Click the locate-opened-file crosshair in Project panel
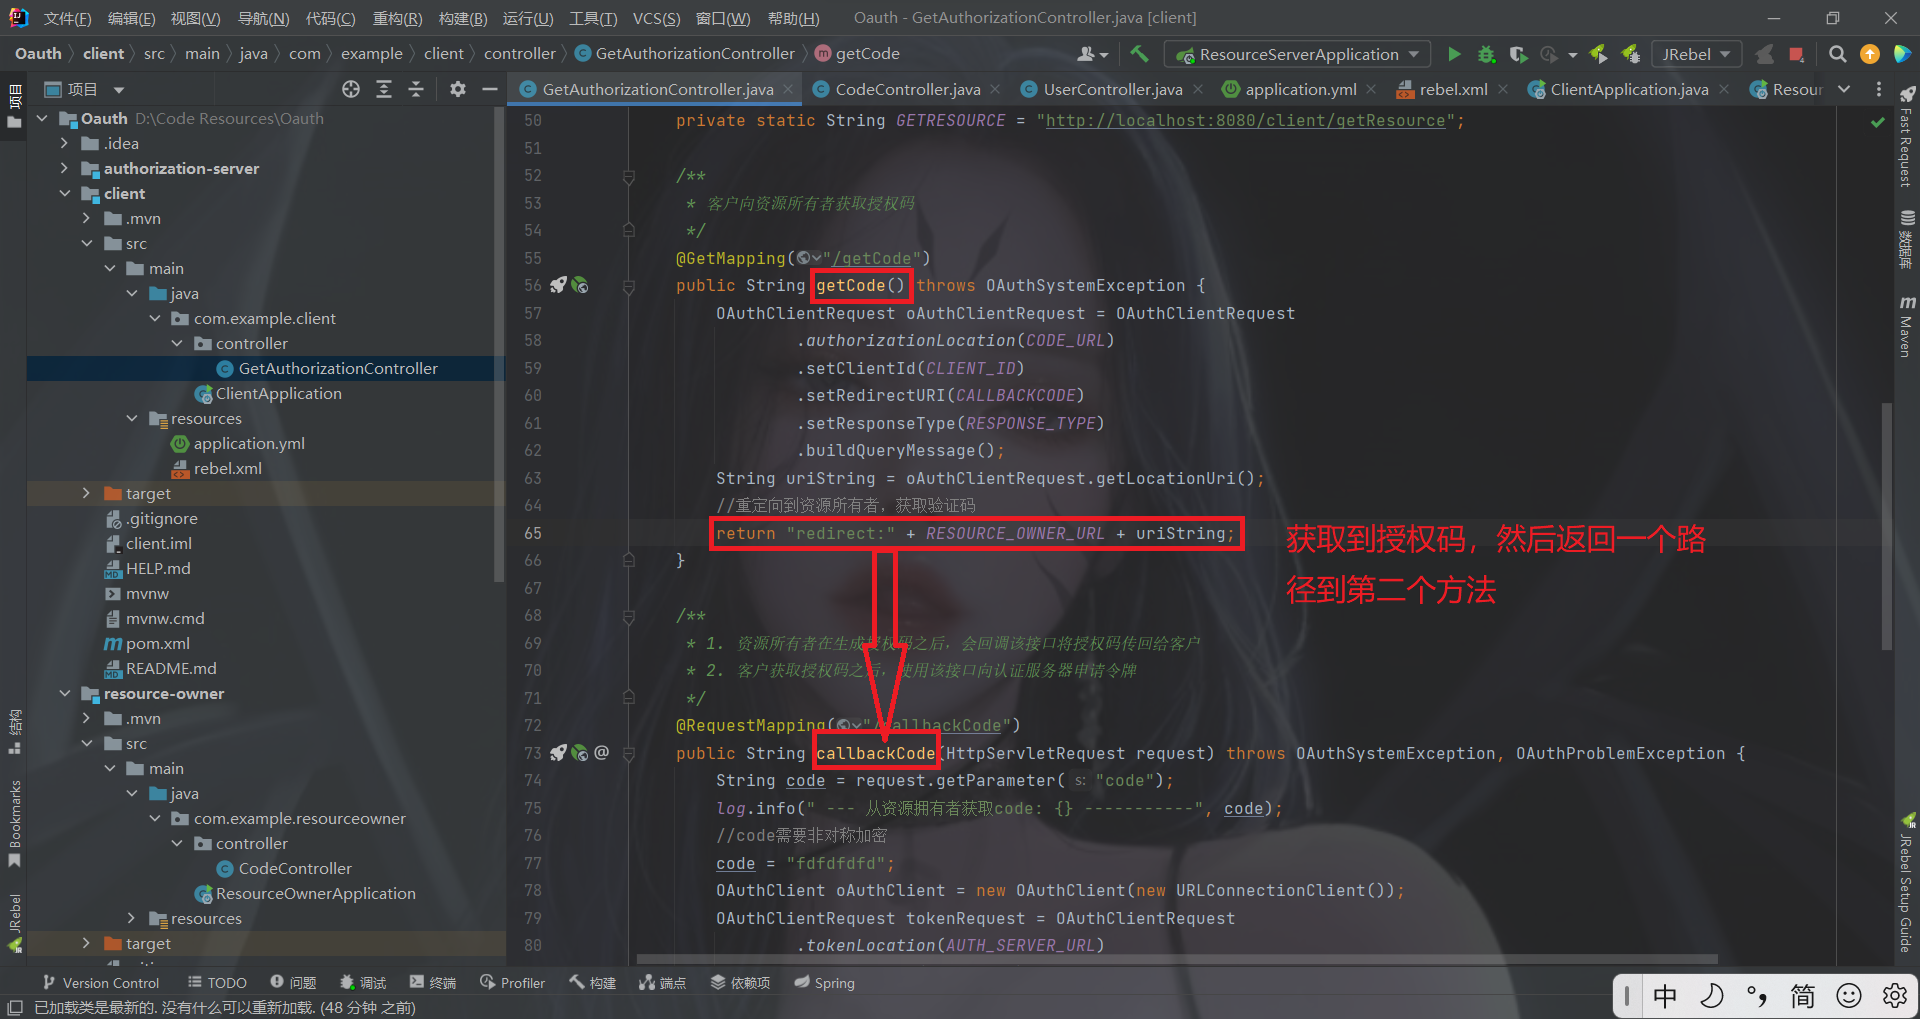The image size is (1920, 1019). [350, 89]
